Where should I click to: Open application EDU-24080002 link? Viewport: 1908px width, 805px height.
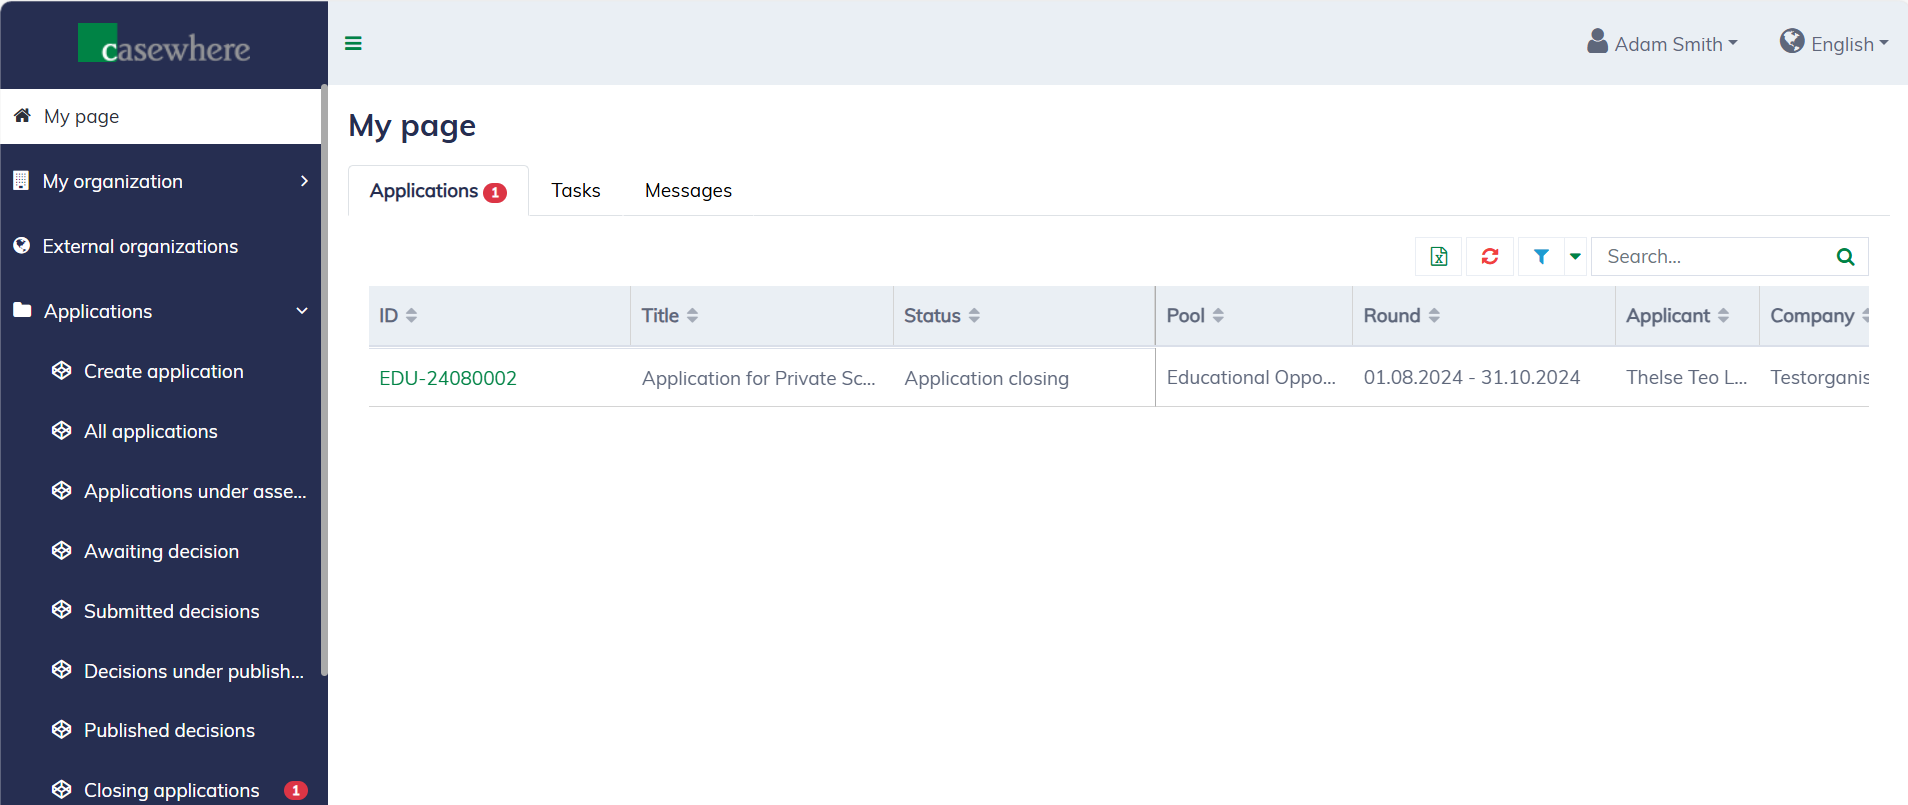(448, 378)
